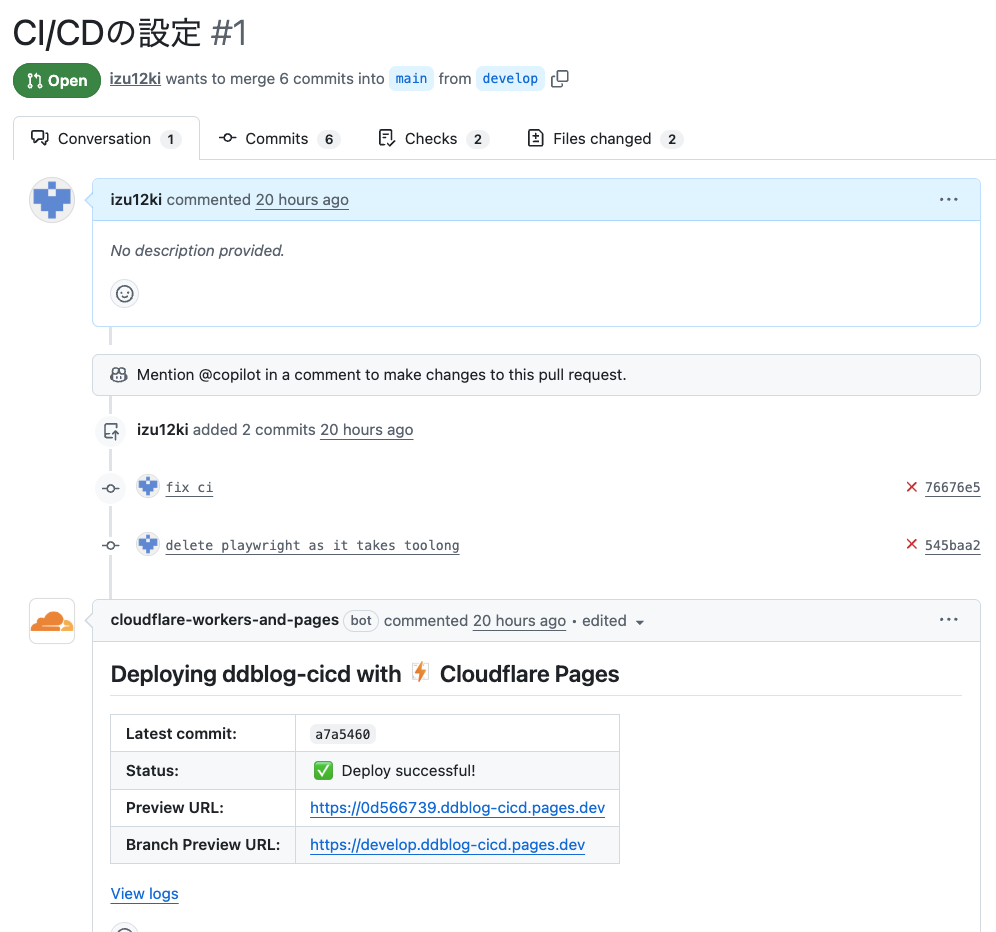Open options menu on Cloudflare bot comment
This screenshot has width=996, height=932.
coord(948,620)
